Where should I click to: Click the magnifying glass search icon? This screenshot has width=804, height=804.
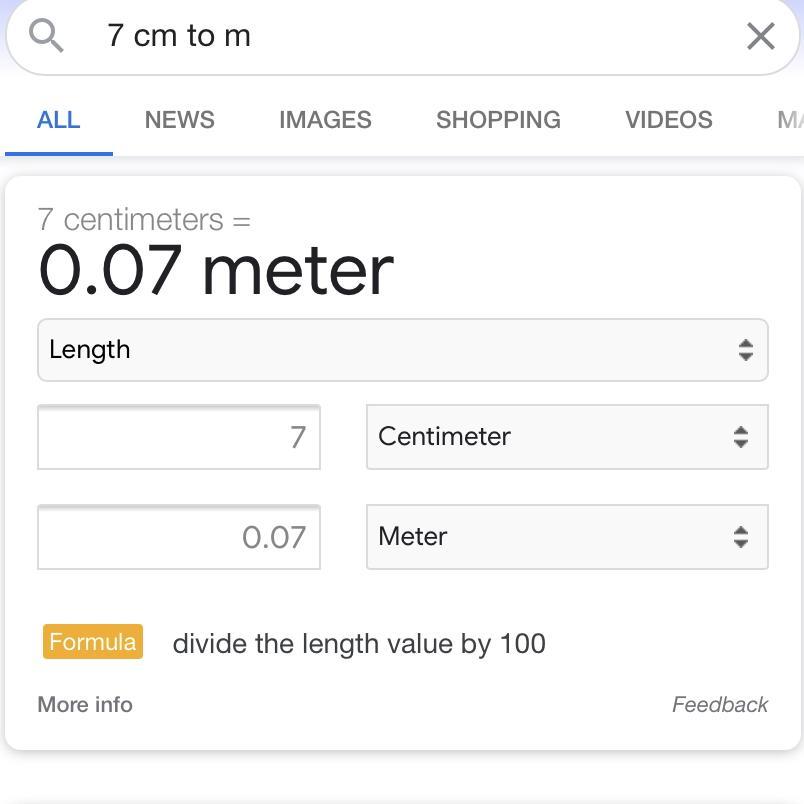(x=46, y=36)
